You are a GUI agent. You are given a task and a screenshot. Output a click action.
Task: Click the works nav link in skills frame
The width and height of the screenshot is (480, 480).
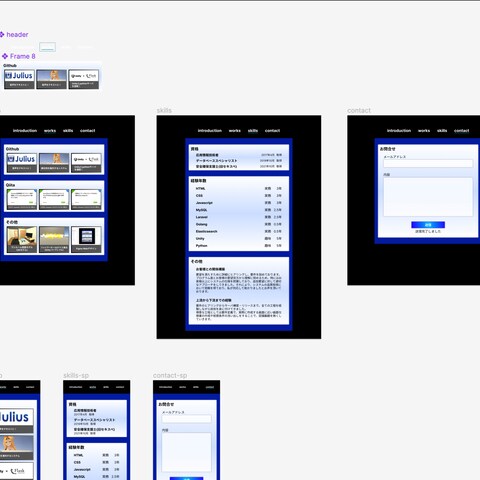tap(235, 131)
